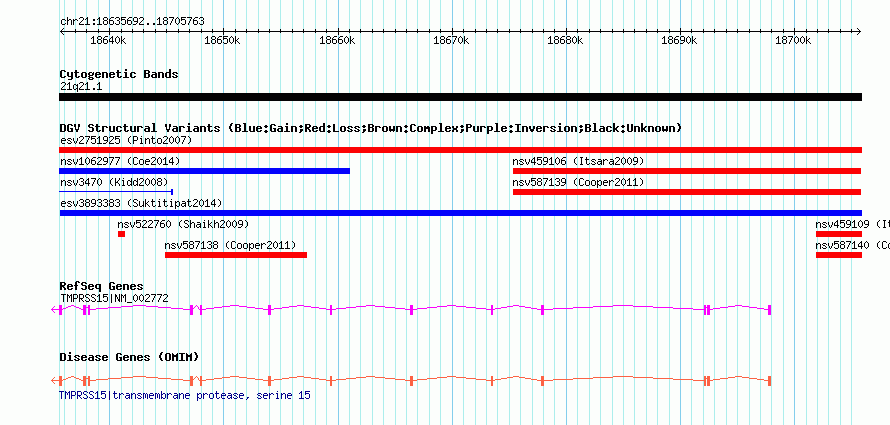Click the 18650k ruler tick label

[x=222, y=41]
